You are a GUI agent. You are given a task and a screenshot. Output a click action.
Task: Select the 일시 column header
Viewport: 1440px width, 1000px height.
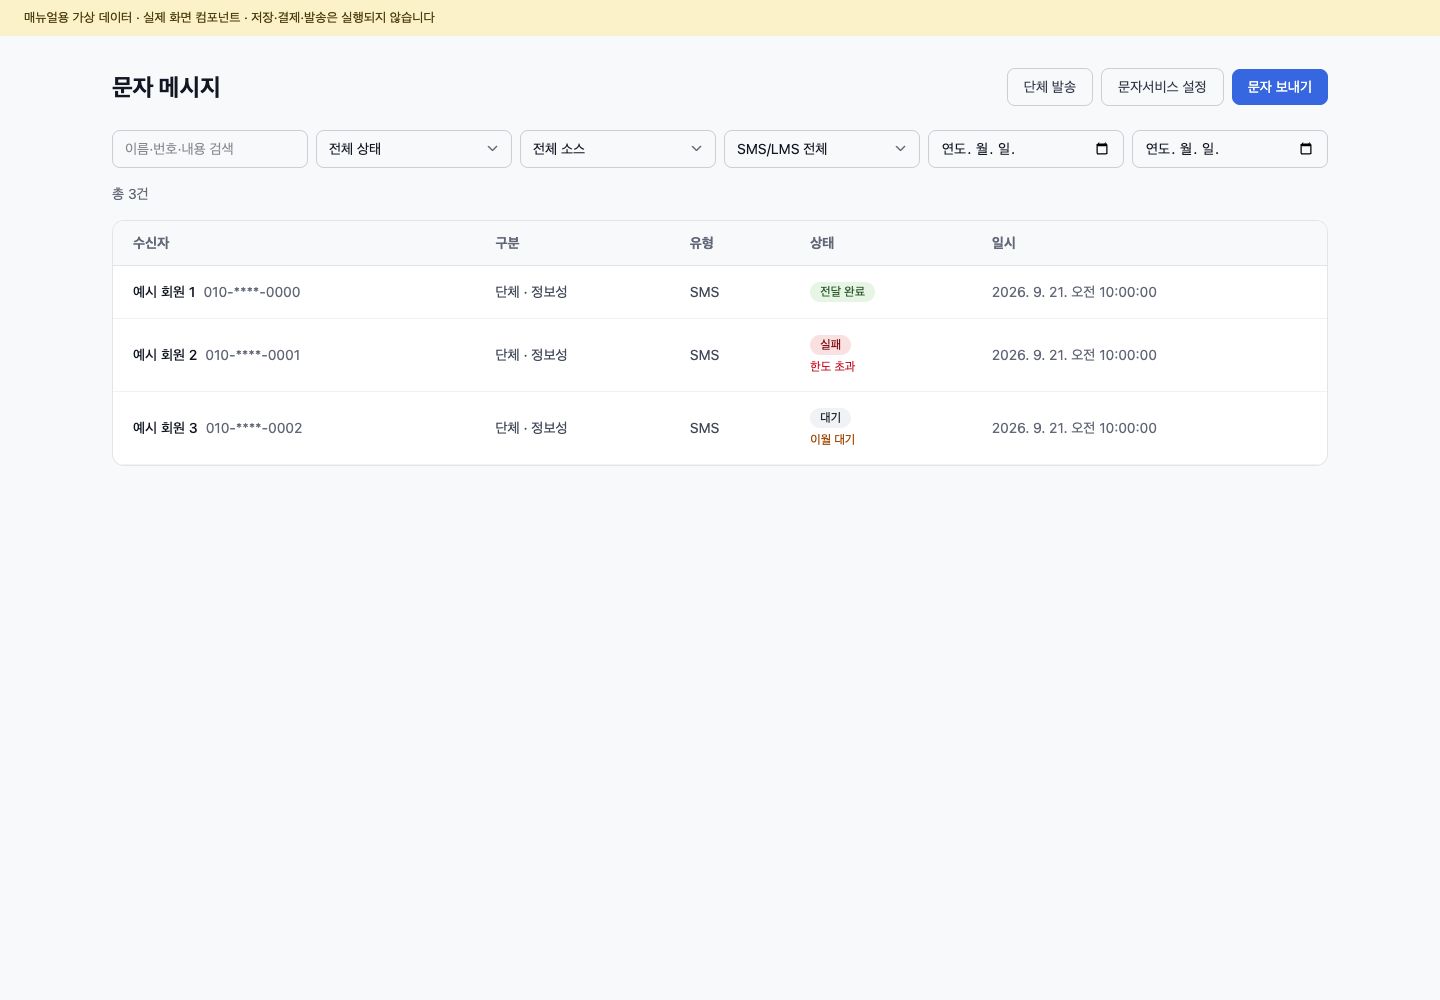1004,243
